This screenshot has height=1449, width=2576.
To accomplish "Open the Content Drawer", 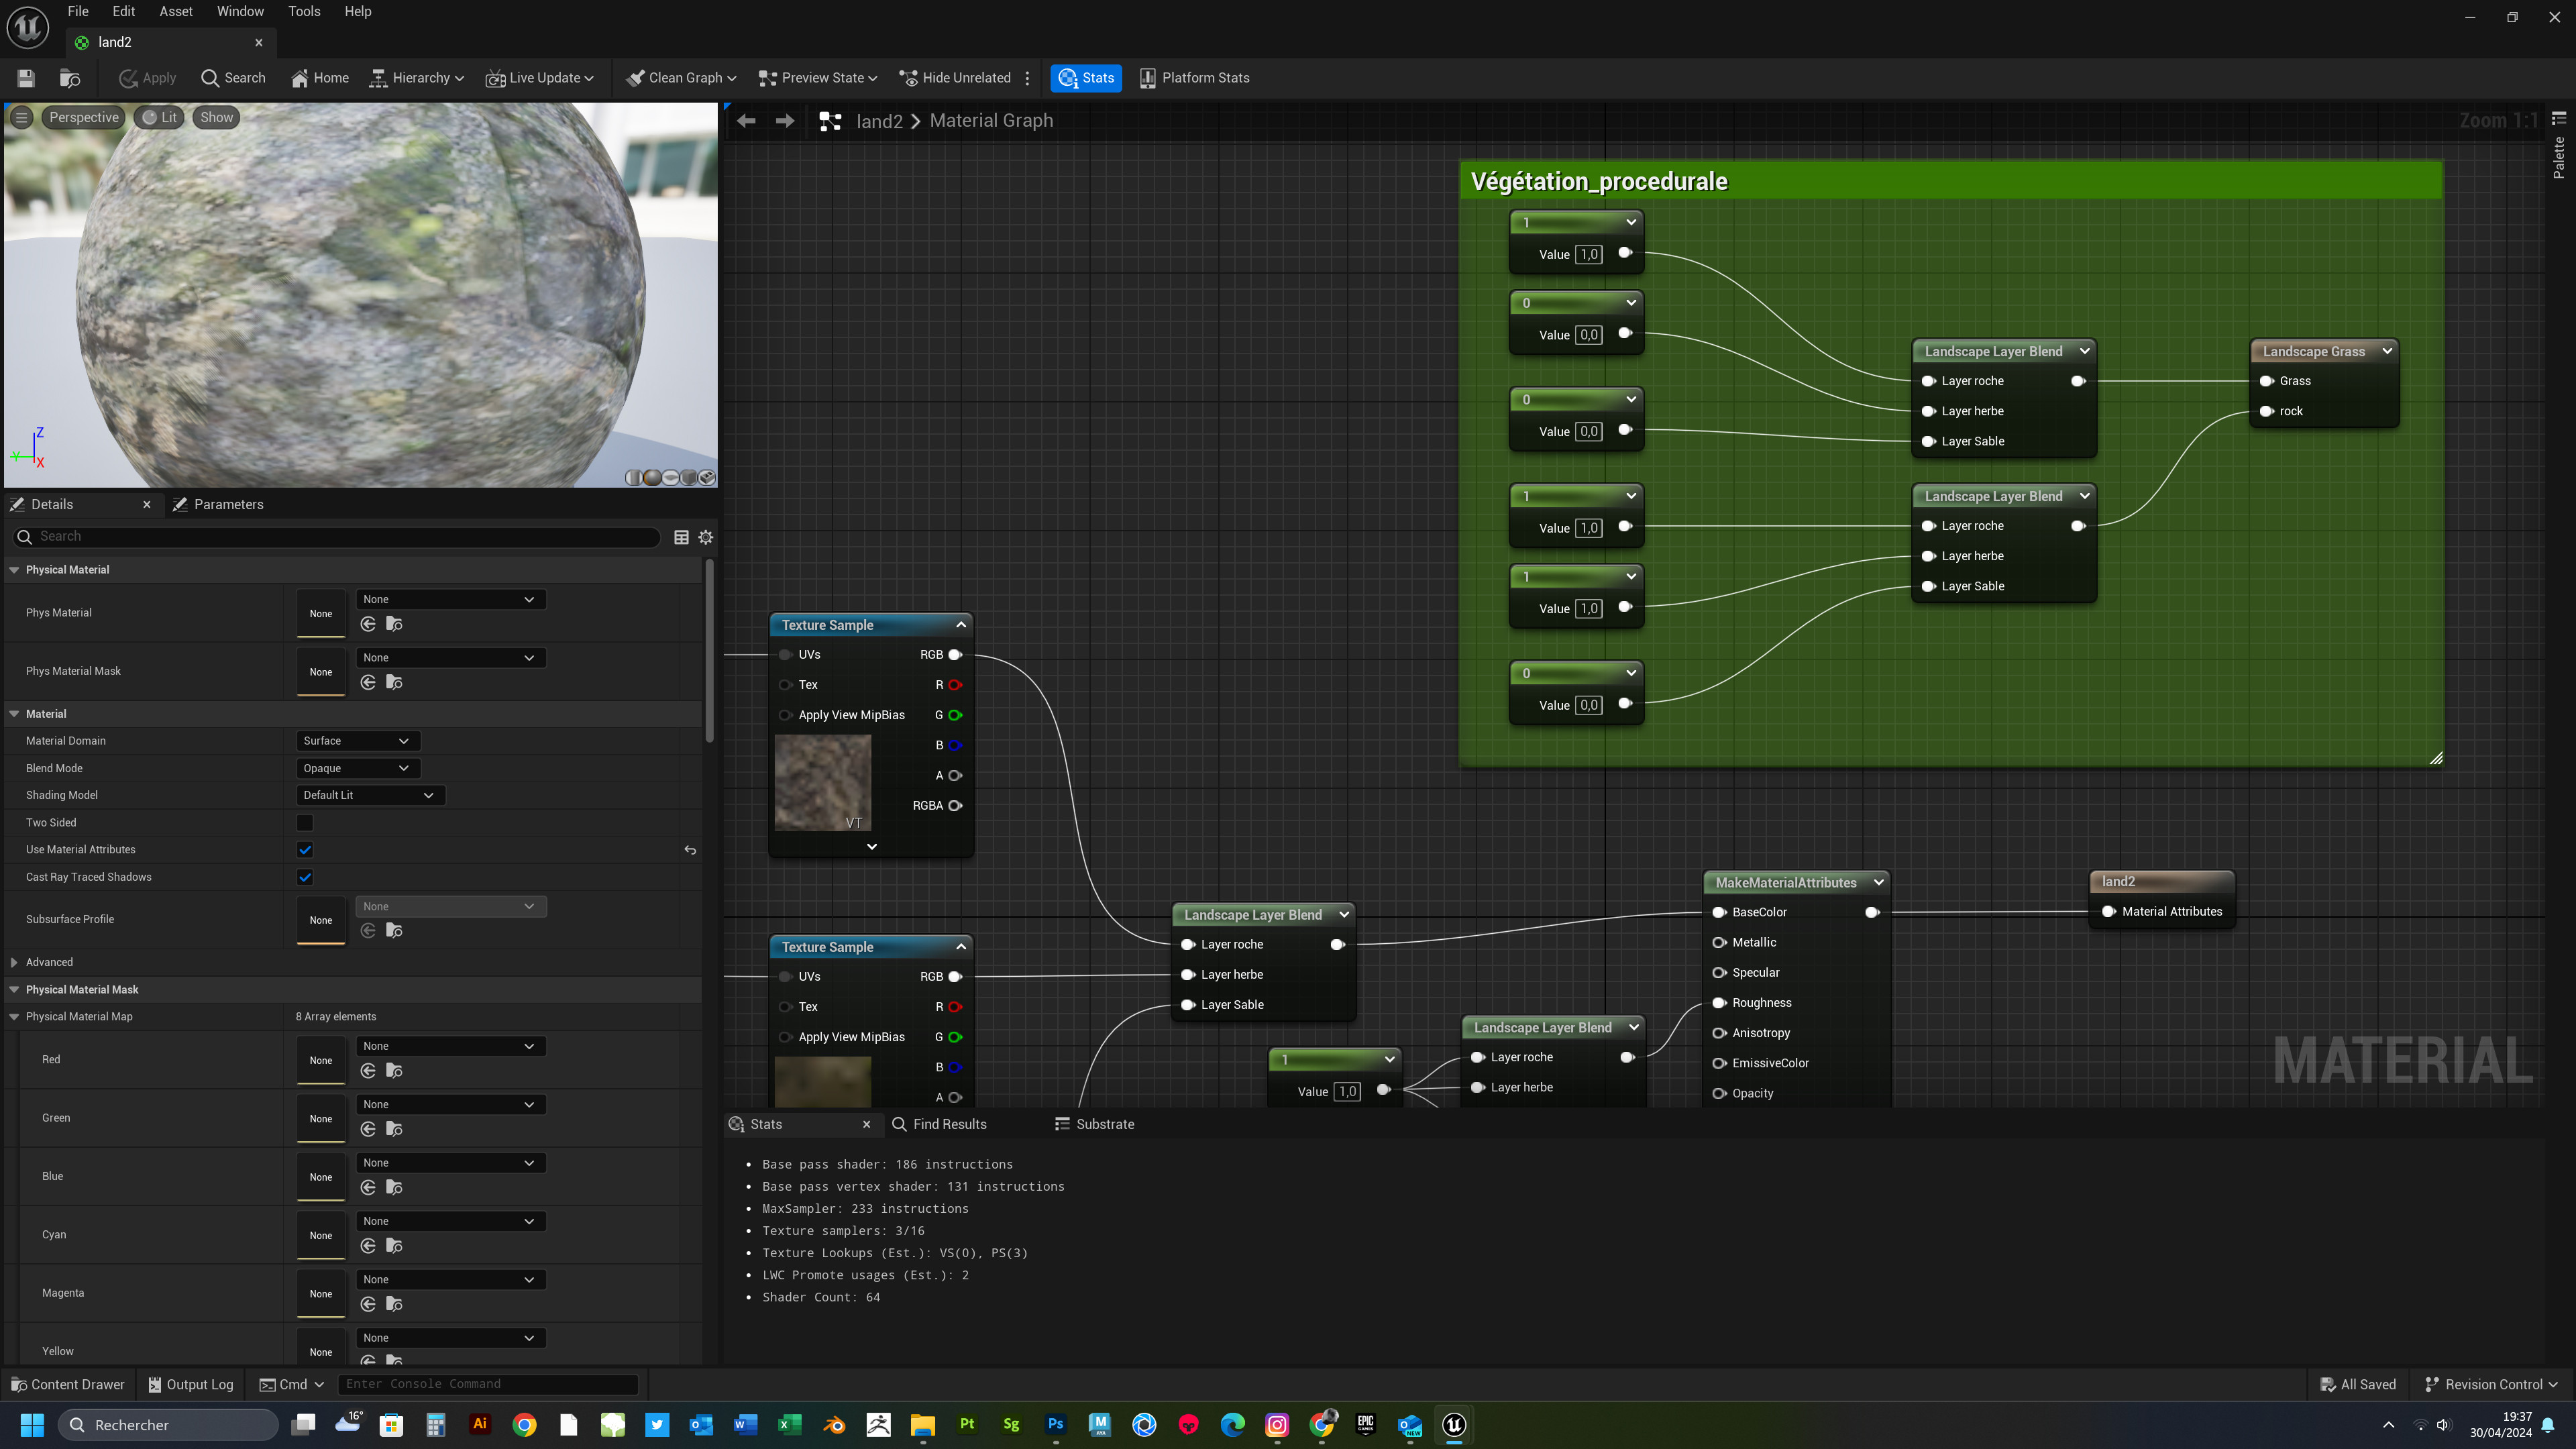I will (x=68, y=1384).
